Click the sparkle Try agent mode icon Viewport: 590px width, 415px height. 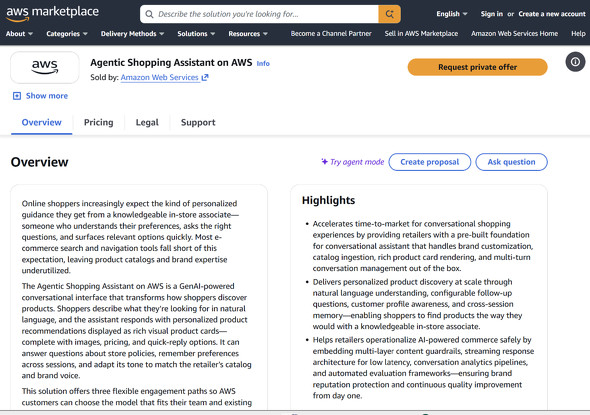(x=324, y=162)
